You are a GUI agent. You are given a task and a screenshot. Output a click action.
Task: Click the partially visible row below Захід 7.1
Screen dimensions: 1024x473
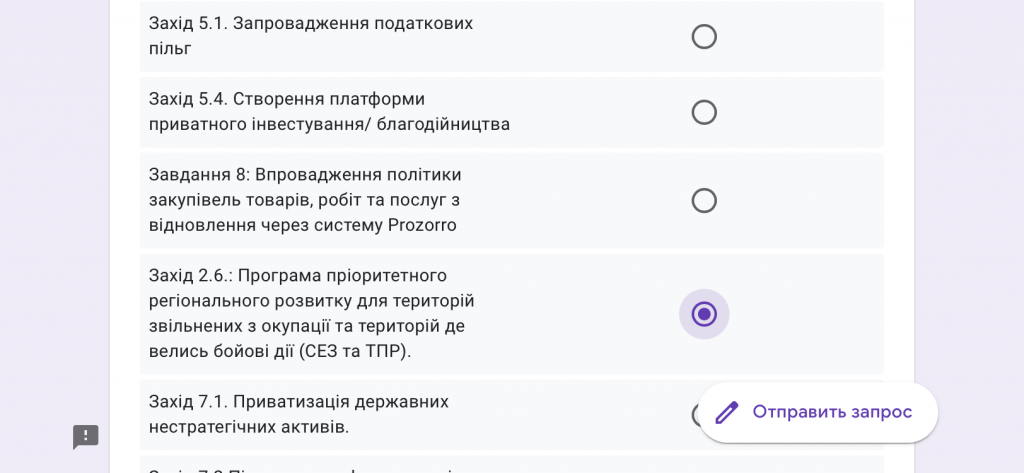click(511, 465)
